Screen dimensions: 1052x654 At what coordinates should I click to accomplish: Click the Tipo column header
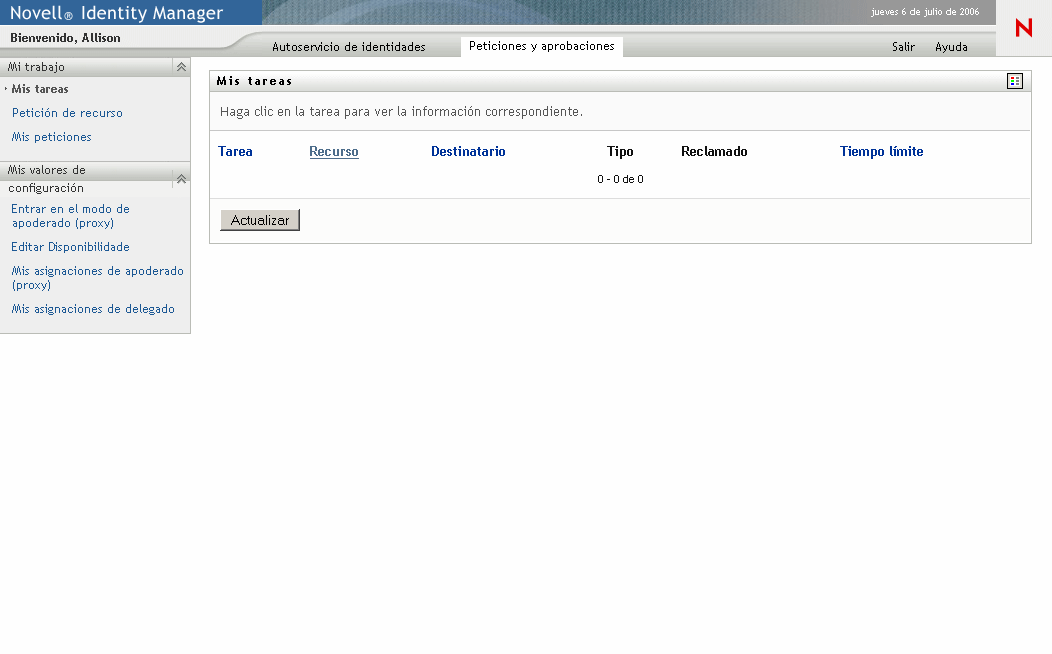[x=620, y=152]
